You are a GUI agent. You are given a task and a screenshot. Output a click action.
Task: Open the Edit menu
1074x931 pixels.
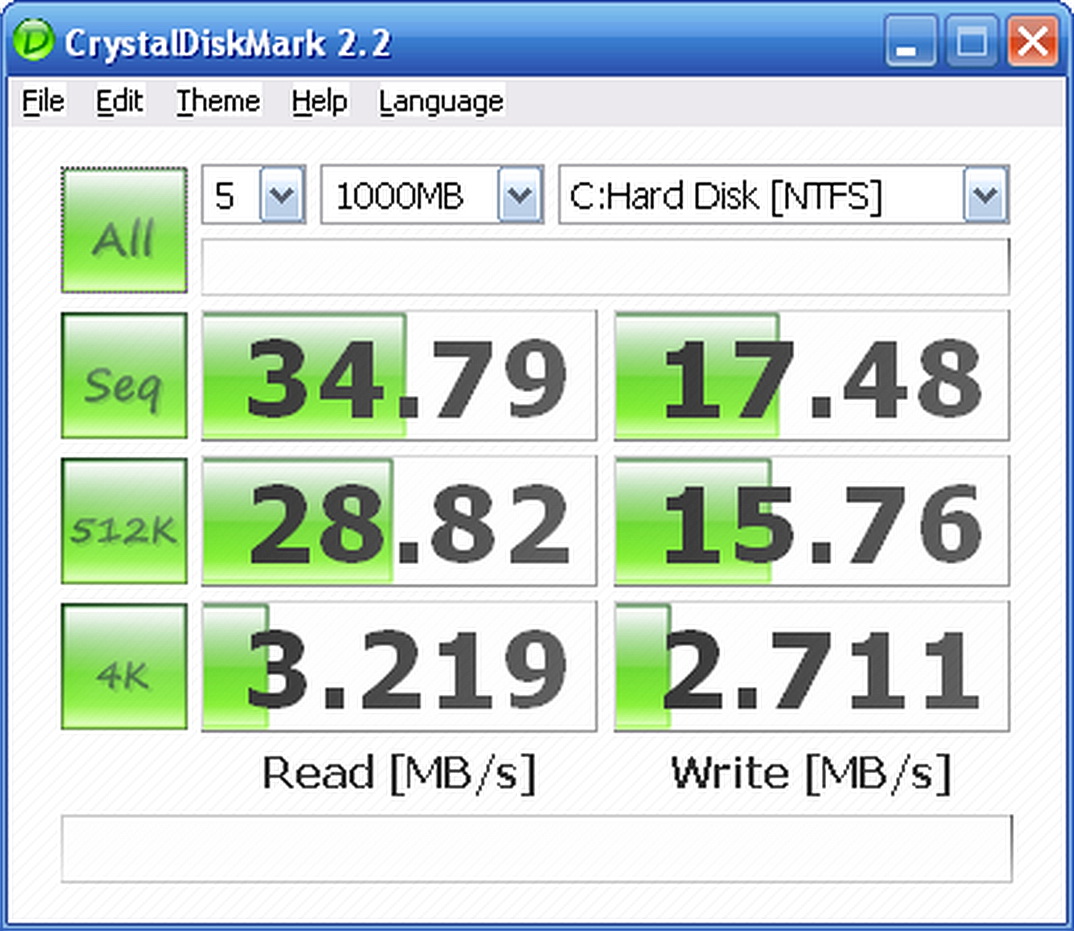pyautogui.click(x=119, y=101)
